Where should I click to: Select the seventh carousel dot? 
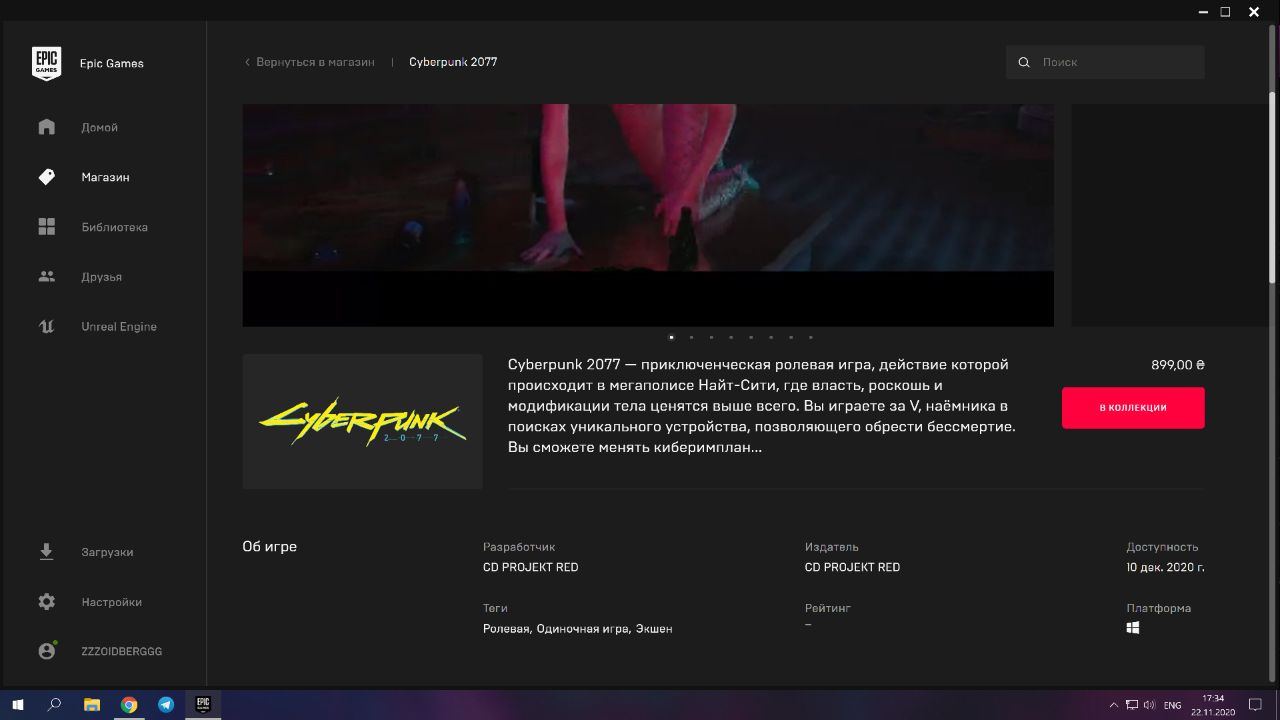point(791,337)
